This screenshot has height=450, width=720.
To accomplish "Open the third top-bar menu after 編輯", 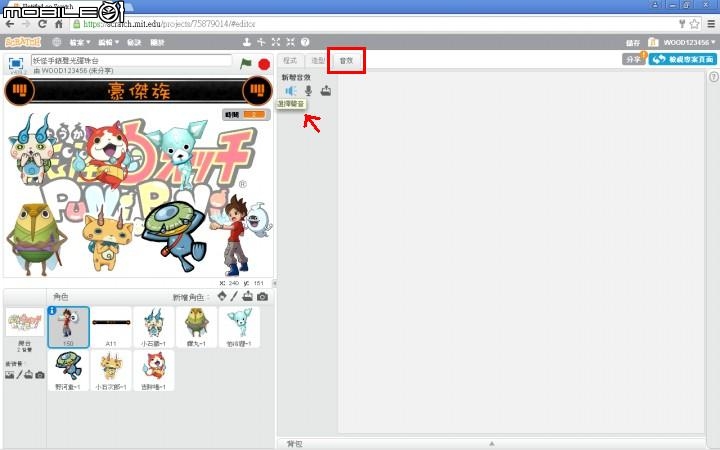I will (134, 42).
